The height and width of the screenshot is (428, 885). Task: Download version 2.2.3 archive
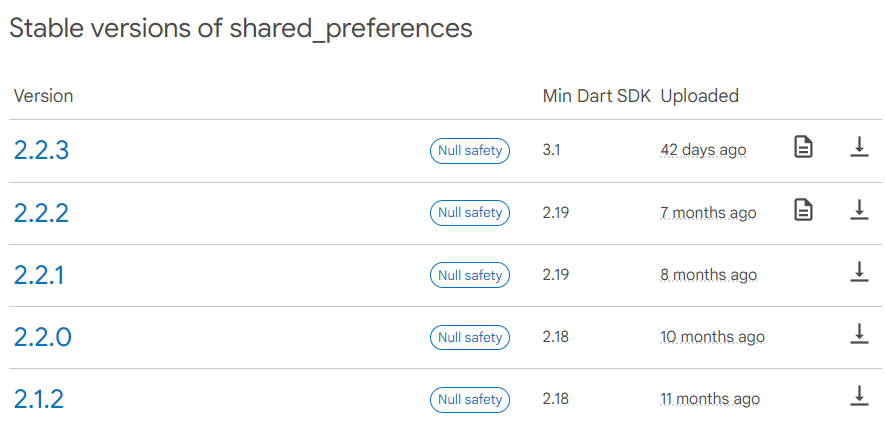[x=859, y=147]
